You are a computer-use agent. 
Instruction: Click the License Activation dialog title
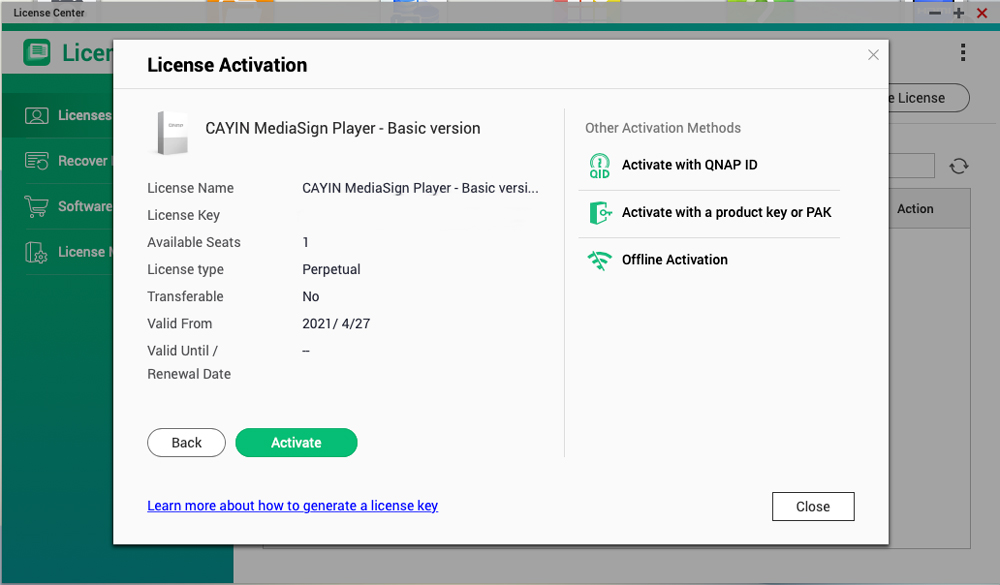coord(227,65)
